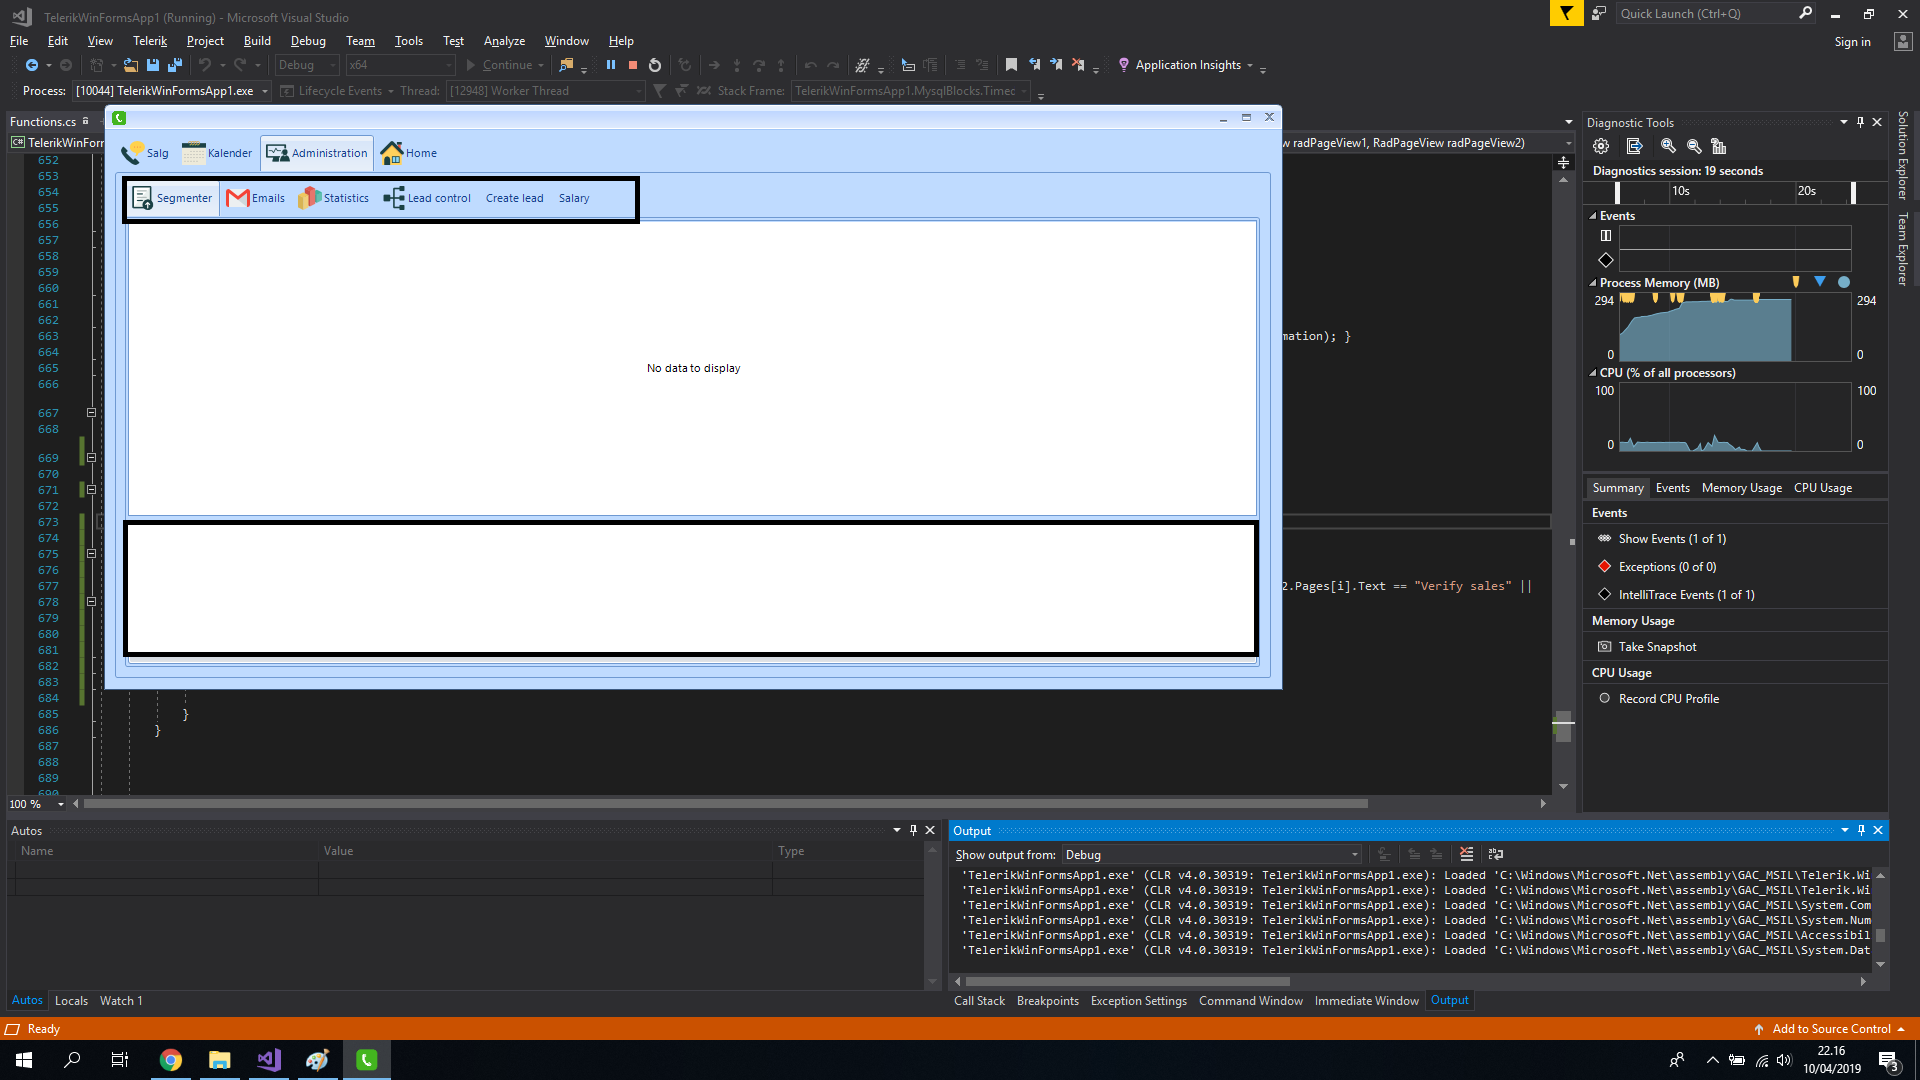The width and height of the screenshot is (1920, 1080).
Task: Open the Lead control tab
Action: click(x=428, y=198)
